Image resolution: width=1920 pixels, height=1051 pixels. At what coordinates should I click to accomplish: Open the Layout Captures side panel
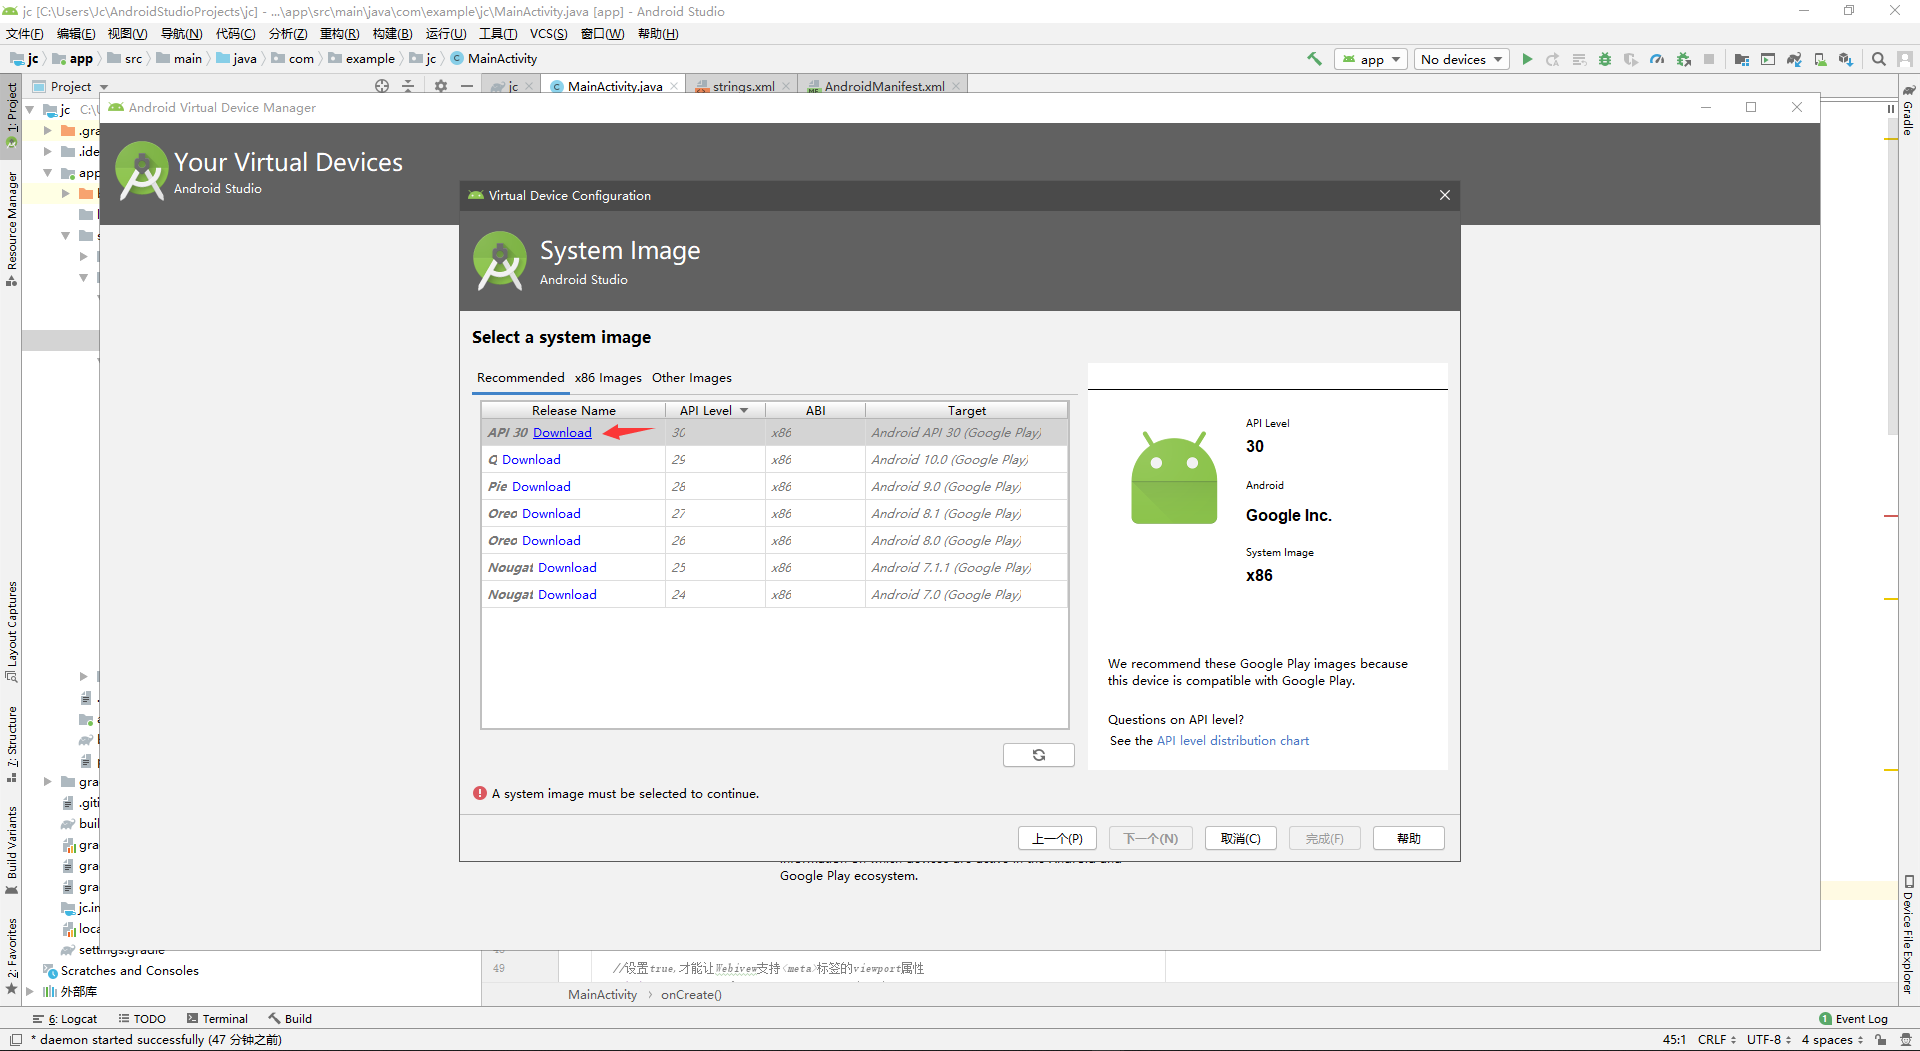pos(12,632)
